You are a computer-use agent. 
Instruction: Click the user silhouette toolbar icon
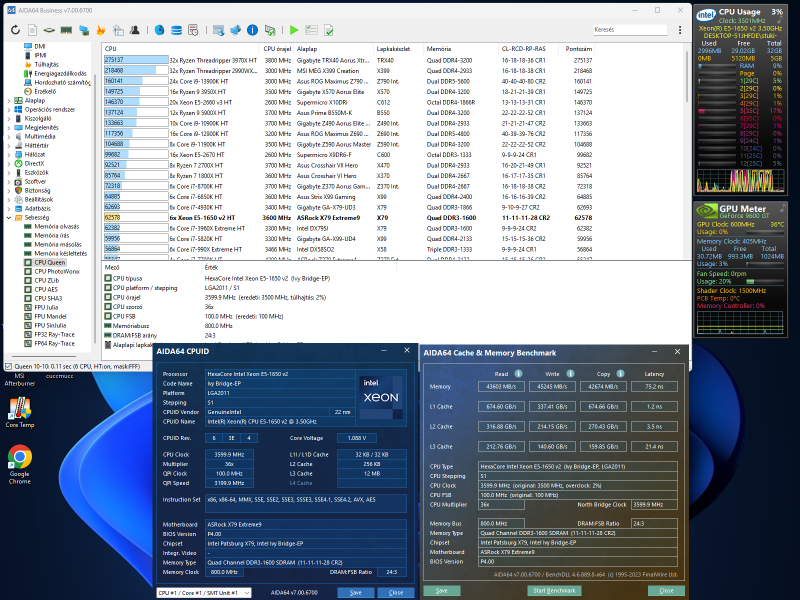coord(135,30)
